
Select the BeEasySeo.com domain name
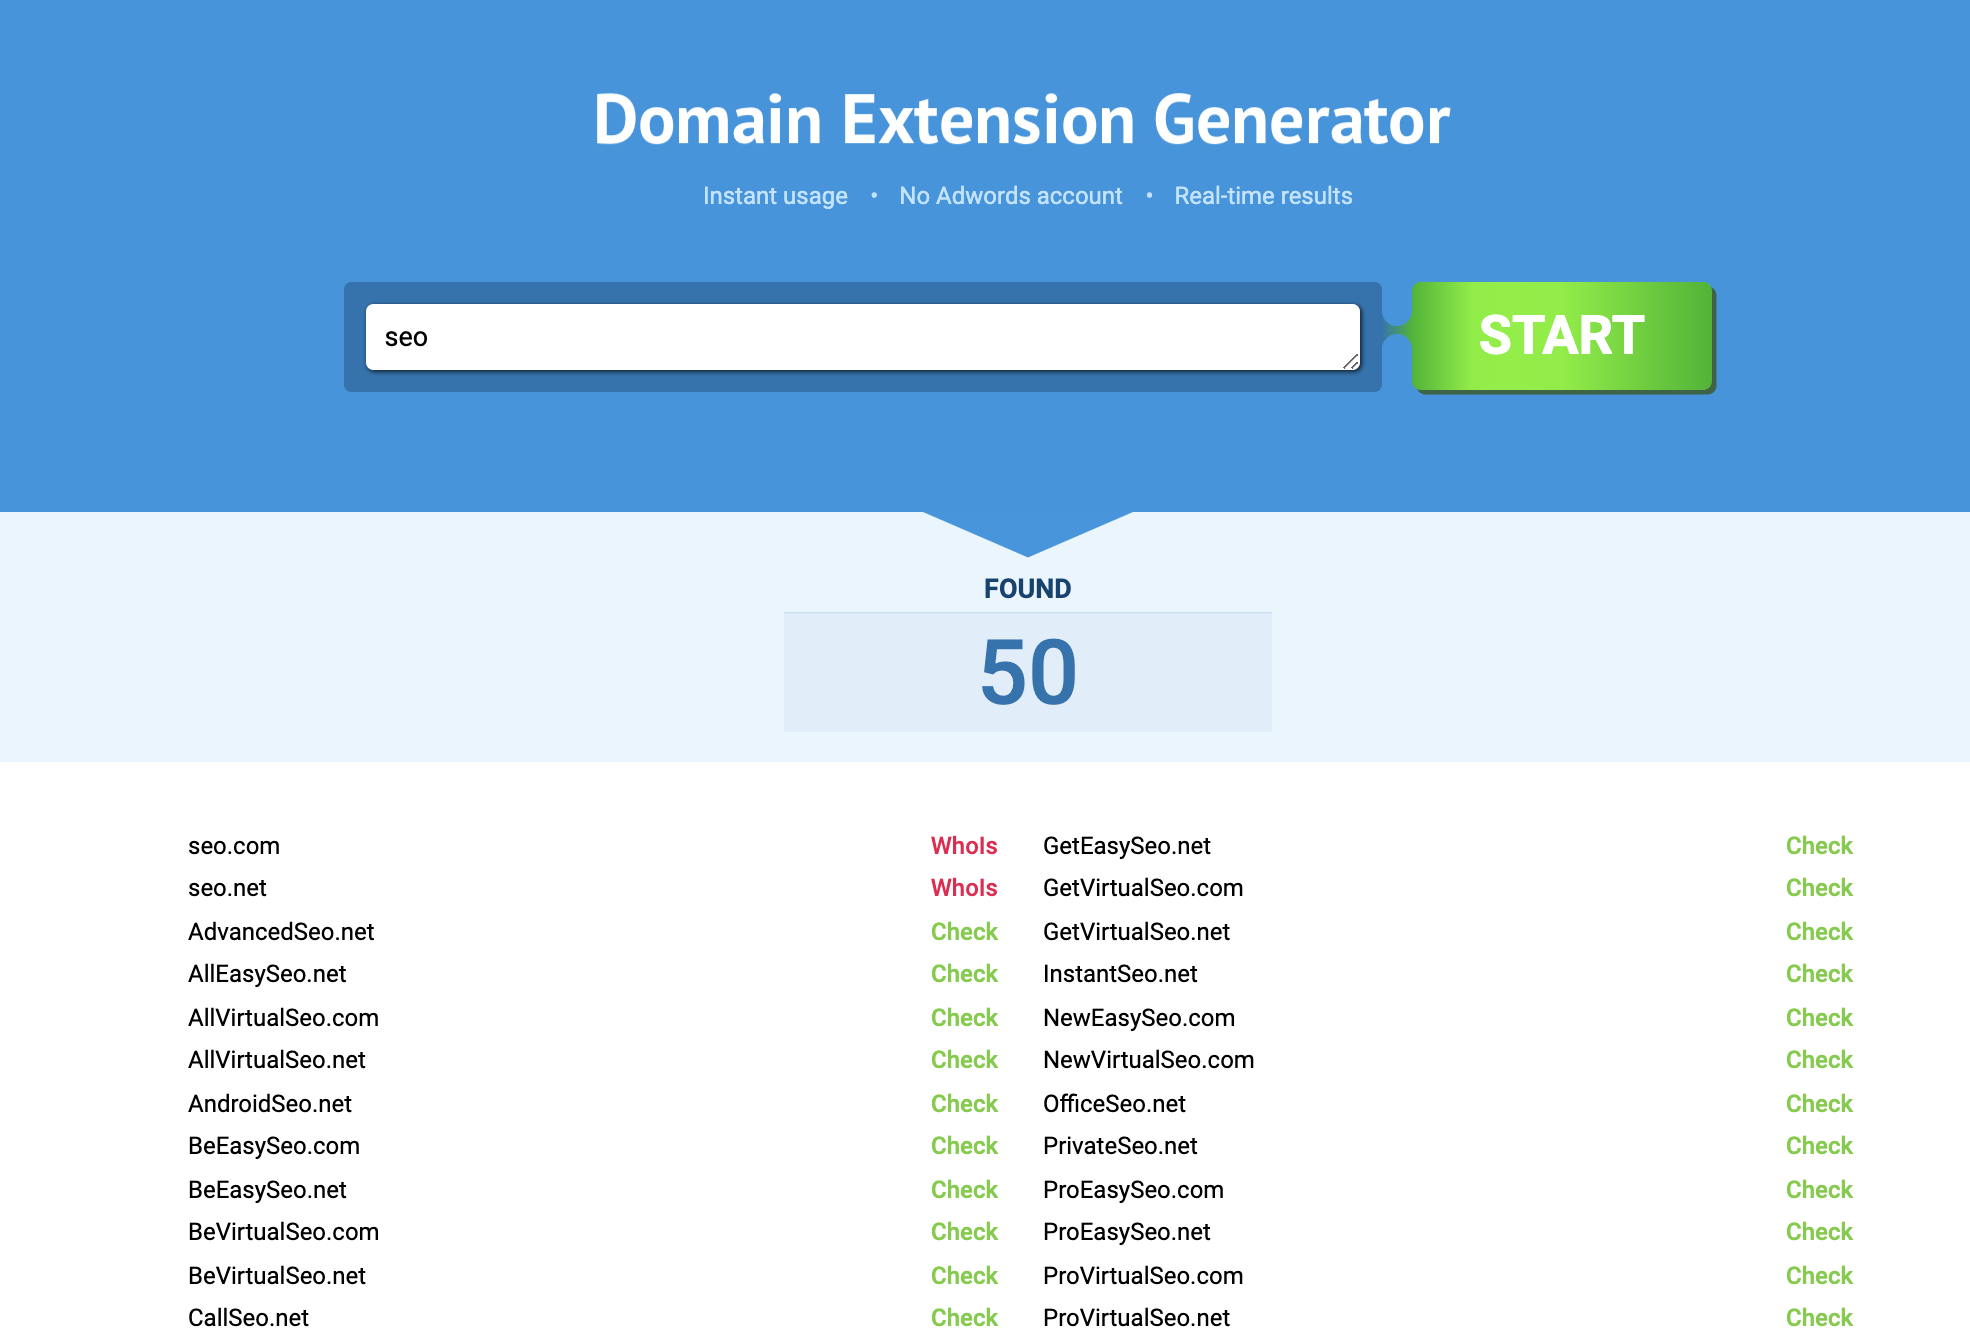[274, 1146]
